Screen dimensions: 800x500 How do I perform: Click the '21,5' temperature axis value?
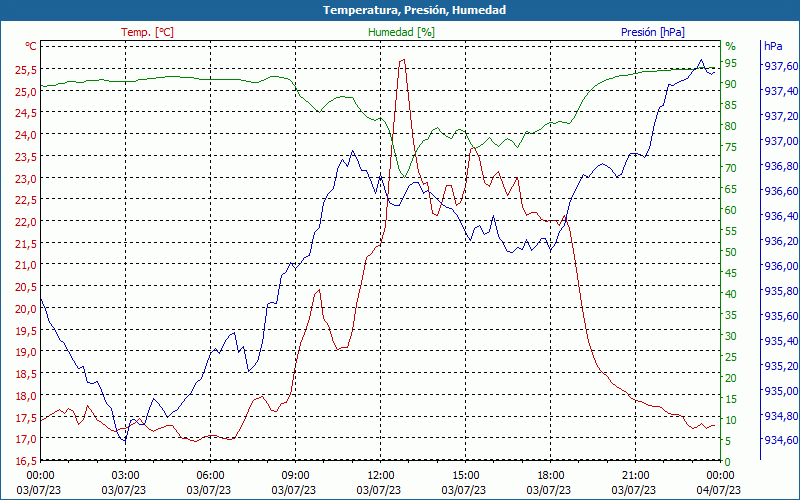27,244
